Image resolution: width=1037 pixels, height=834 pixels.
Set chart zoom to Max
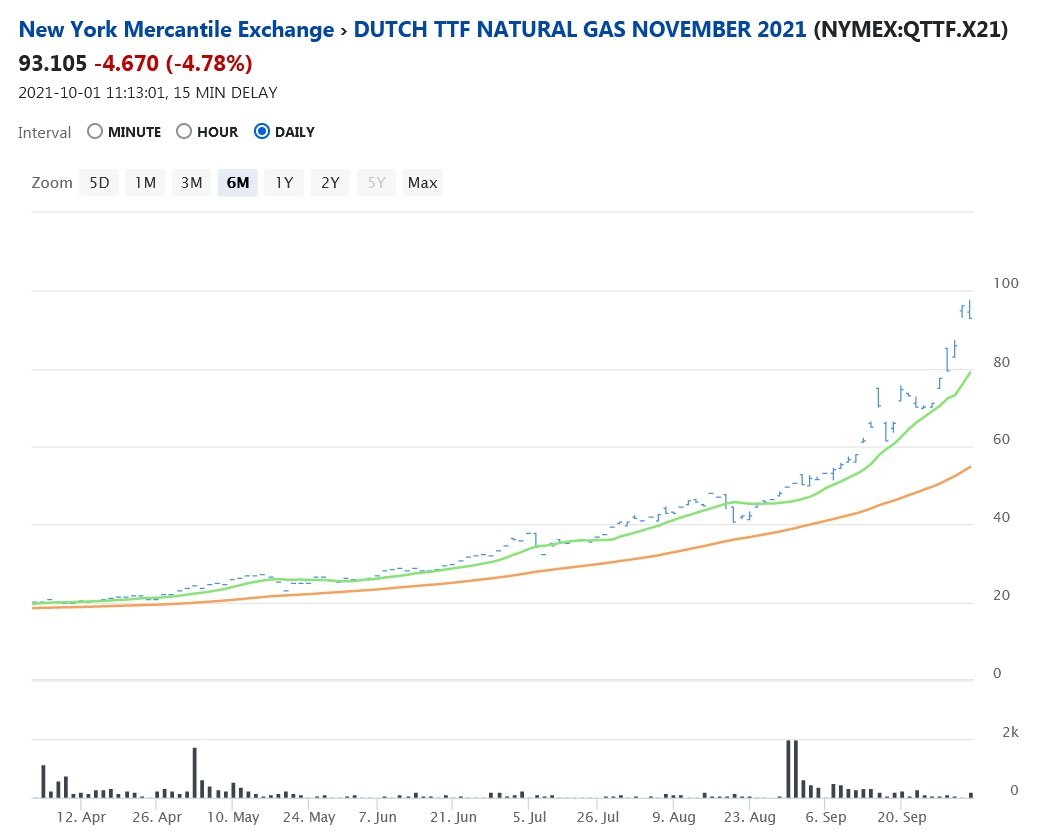[x=423, y=183]
